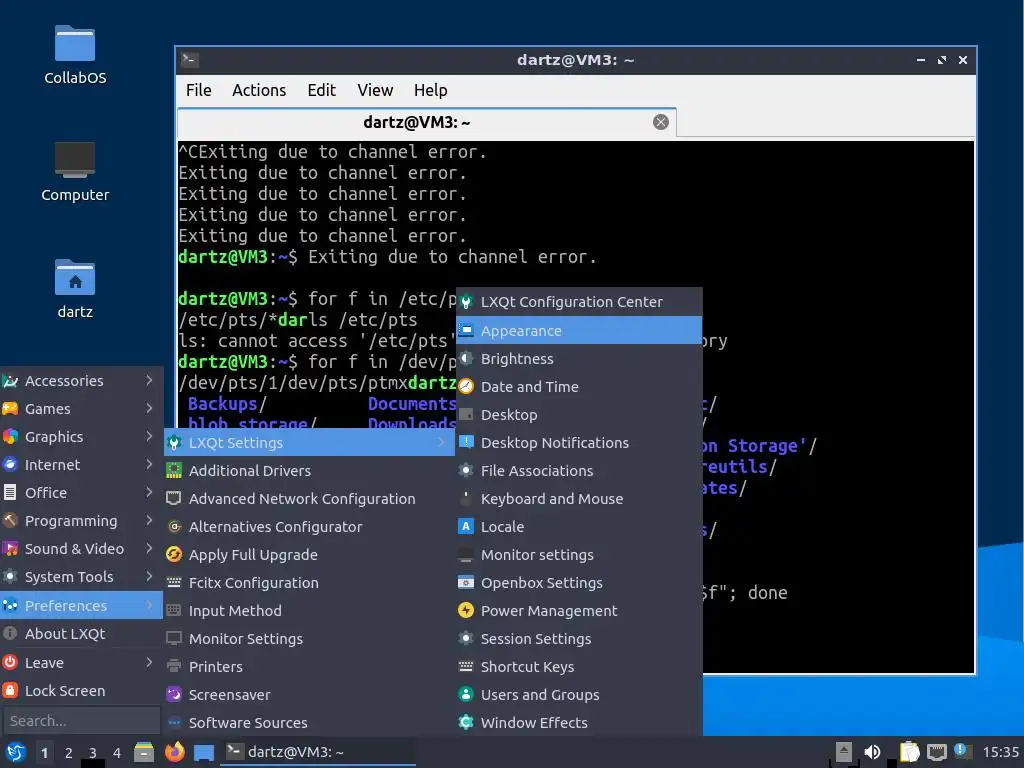Open Desktop settings entry
The height and width of the screenshot is (768, 1024).
click(x=579, y=415)
